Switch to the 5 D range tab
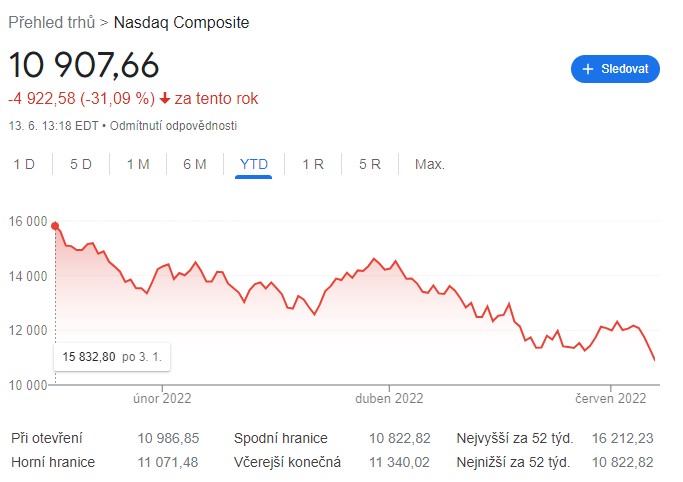The height and width of the screenshot is (482, 683). pos(81,164)
